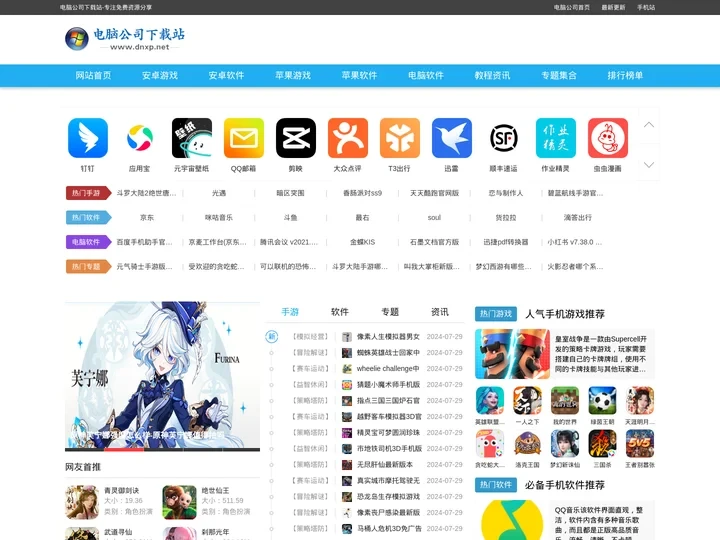Switch to the 专题 tab

pos(390,312)
